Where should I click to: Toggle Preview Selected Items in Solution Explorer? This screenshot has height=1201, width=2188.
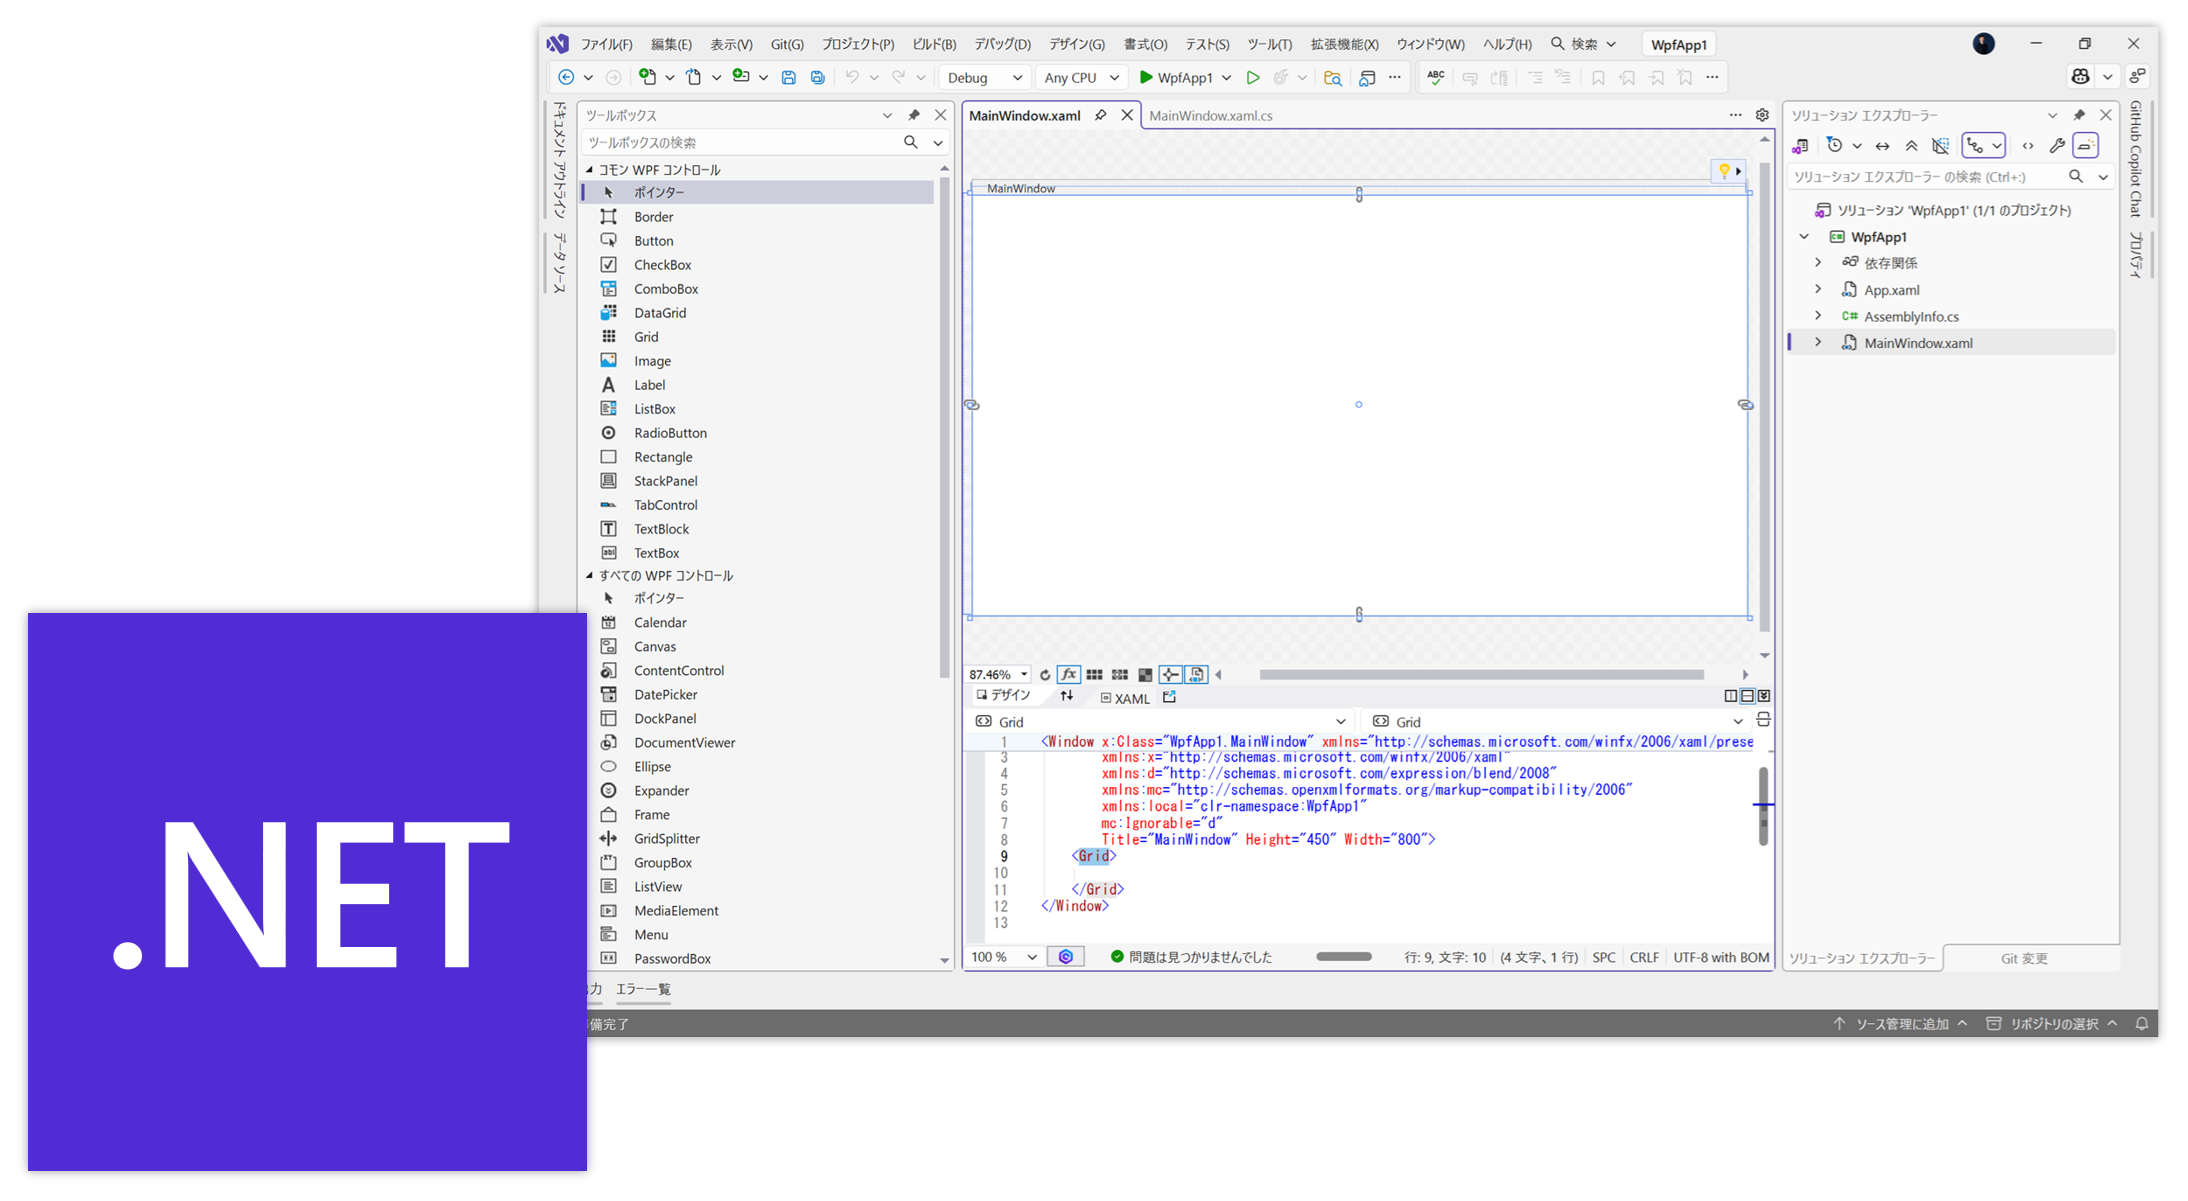click(x=2086, y=146)
